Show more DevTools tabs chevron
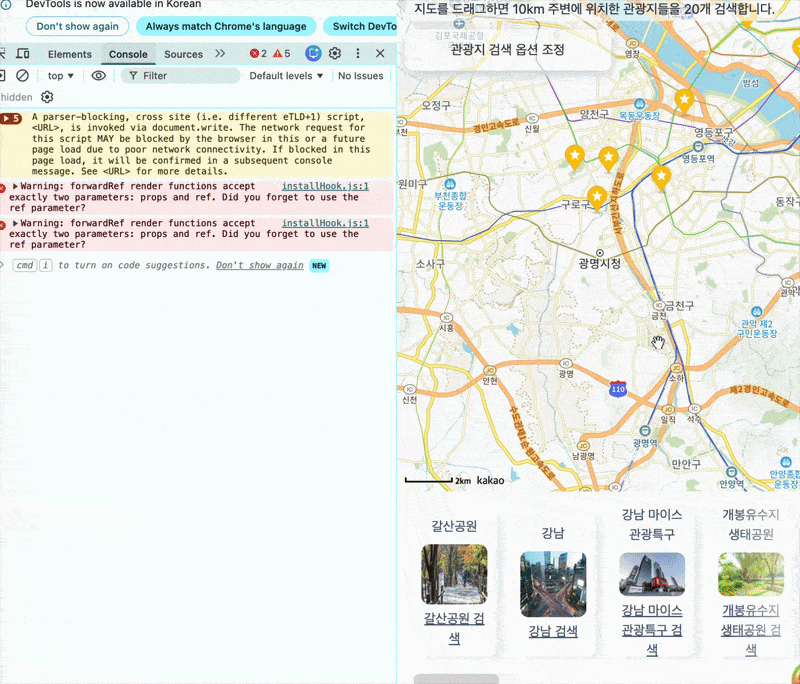800x684 pixels. (x=220, y=54)
